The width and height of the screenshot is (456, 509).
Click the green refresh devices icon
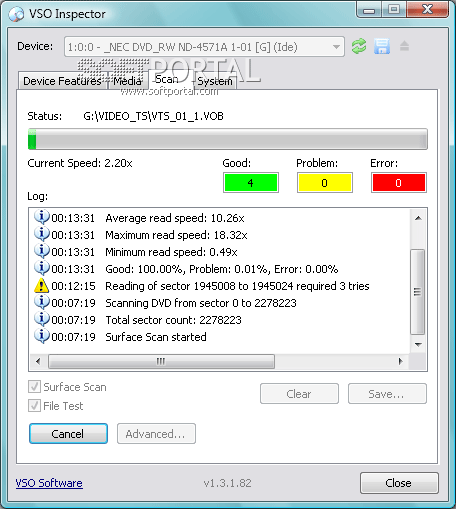(359, 46)
